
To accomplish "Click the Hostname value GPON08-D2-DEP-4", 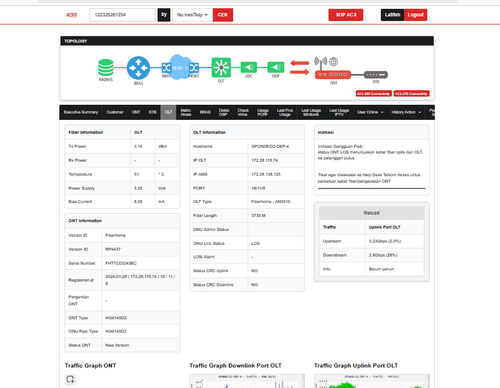I will click(x=270, y=146).
